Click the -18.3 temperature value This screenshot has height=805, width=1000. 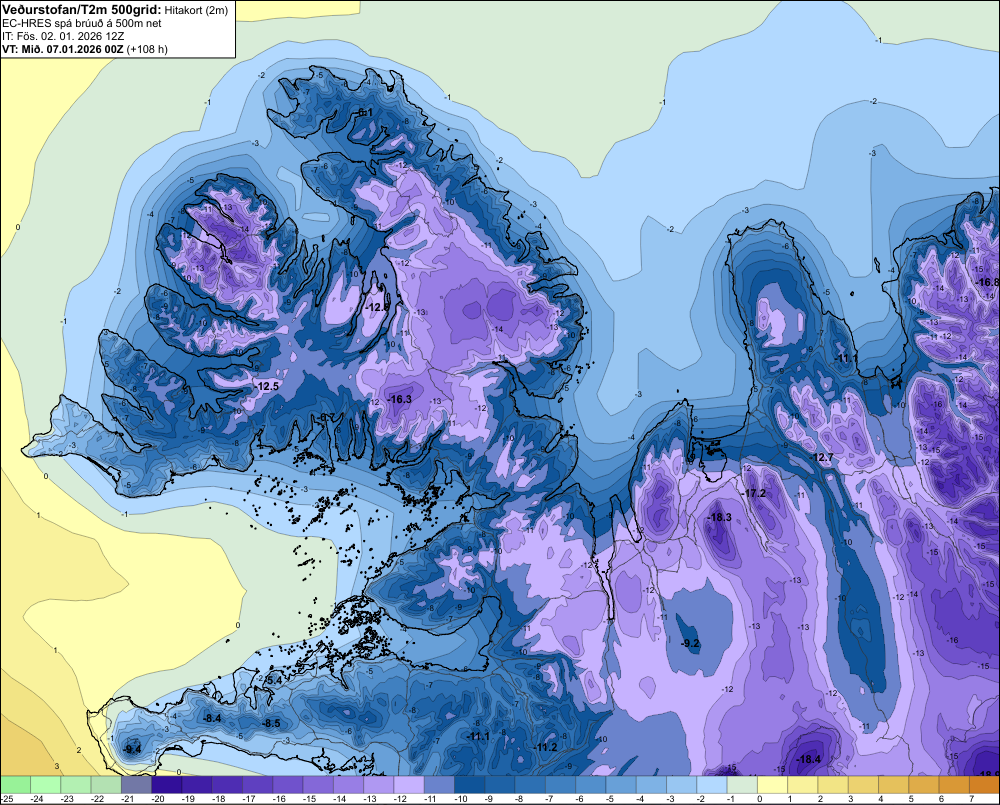tap(720, 517)
